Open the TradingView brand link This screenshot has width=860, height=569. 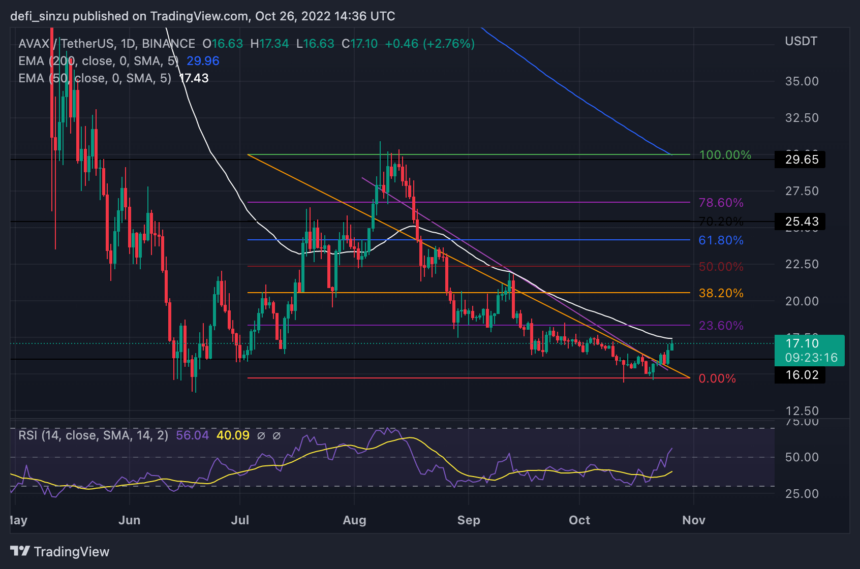click(x=60, y=551)
